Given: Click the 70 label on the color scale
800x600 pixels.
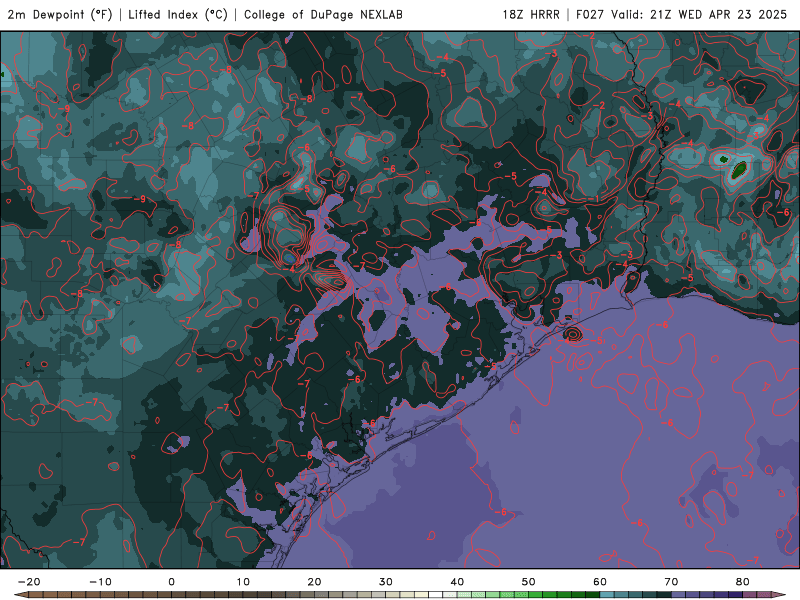Looking at the screenshot, I should pos(671,582).
